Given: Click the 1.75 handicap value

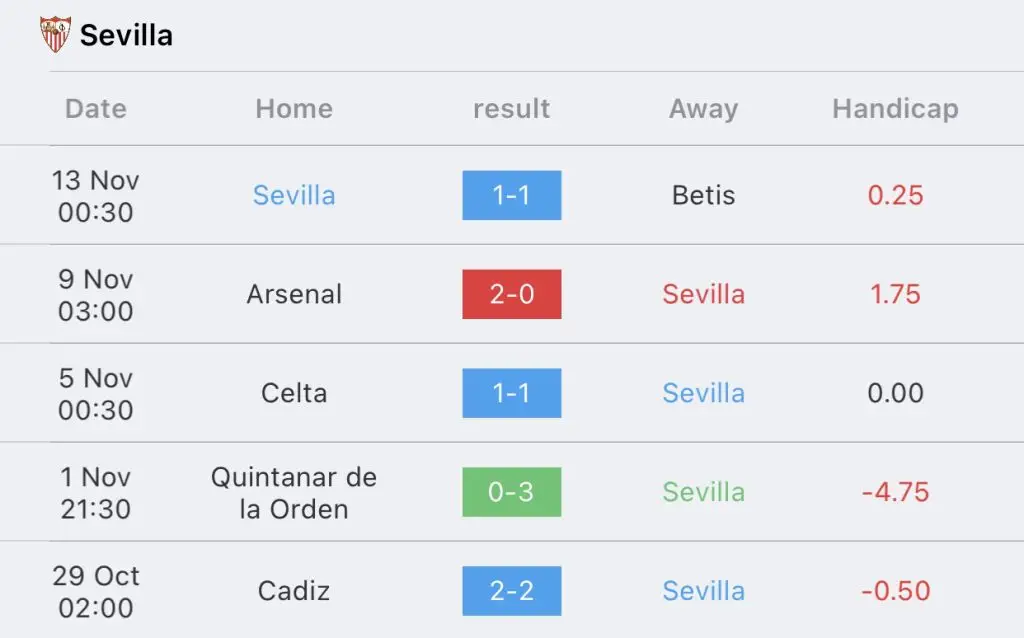Looking at the screenshot, I should click(895, 295).
